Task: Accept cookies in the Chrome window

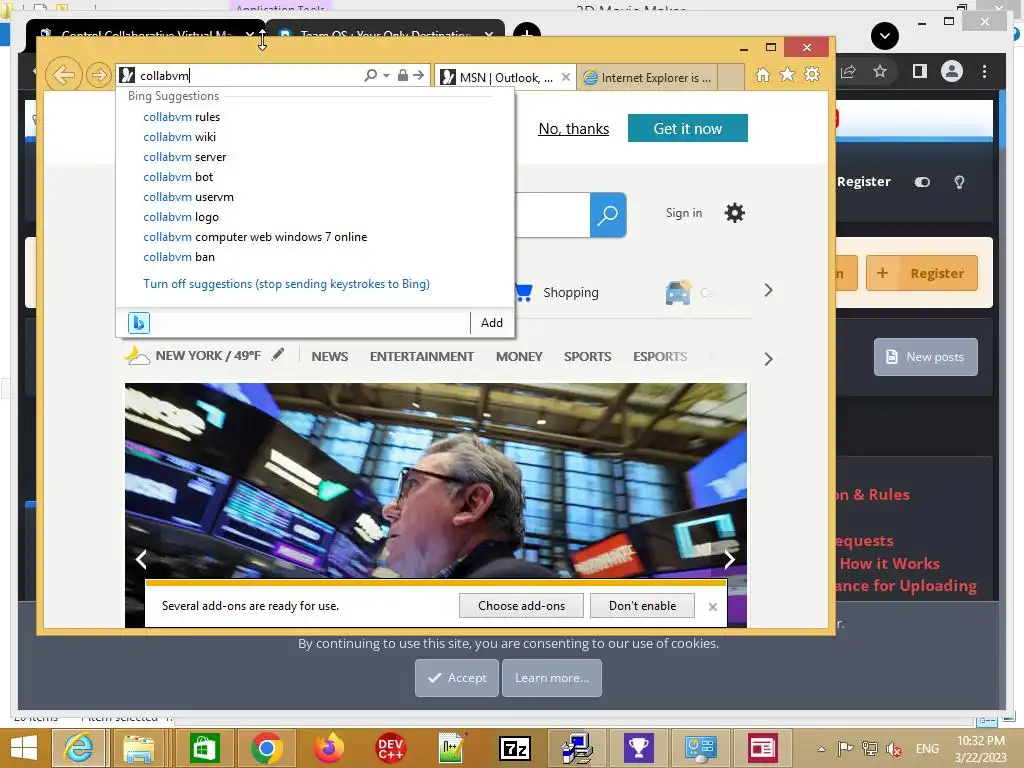Action: (457, 678)
